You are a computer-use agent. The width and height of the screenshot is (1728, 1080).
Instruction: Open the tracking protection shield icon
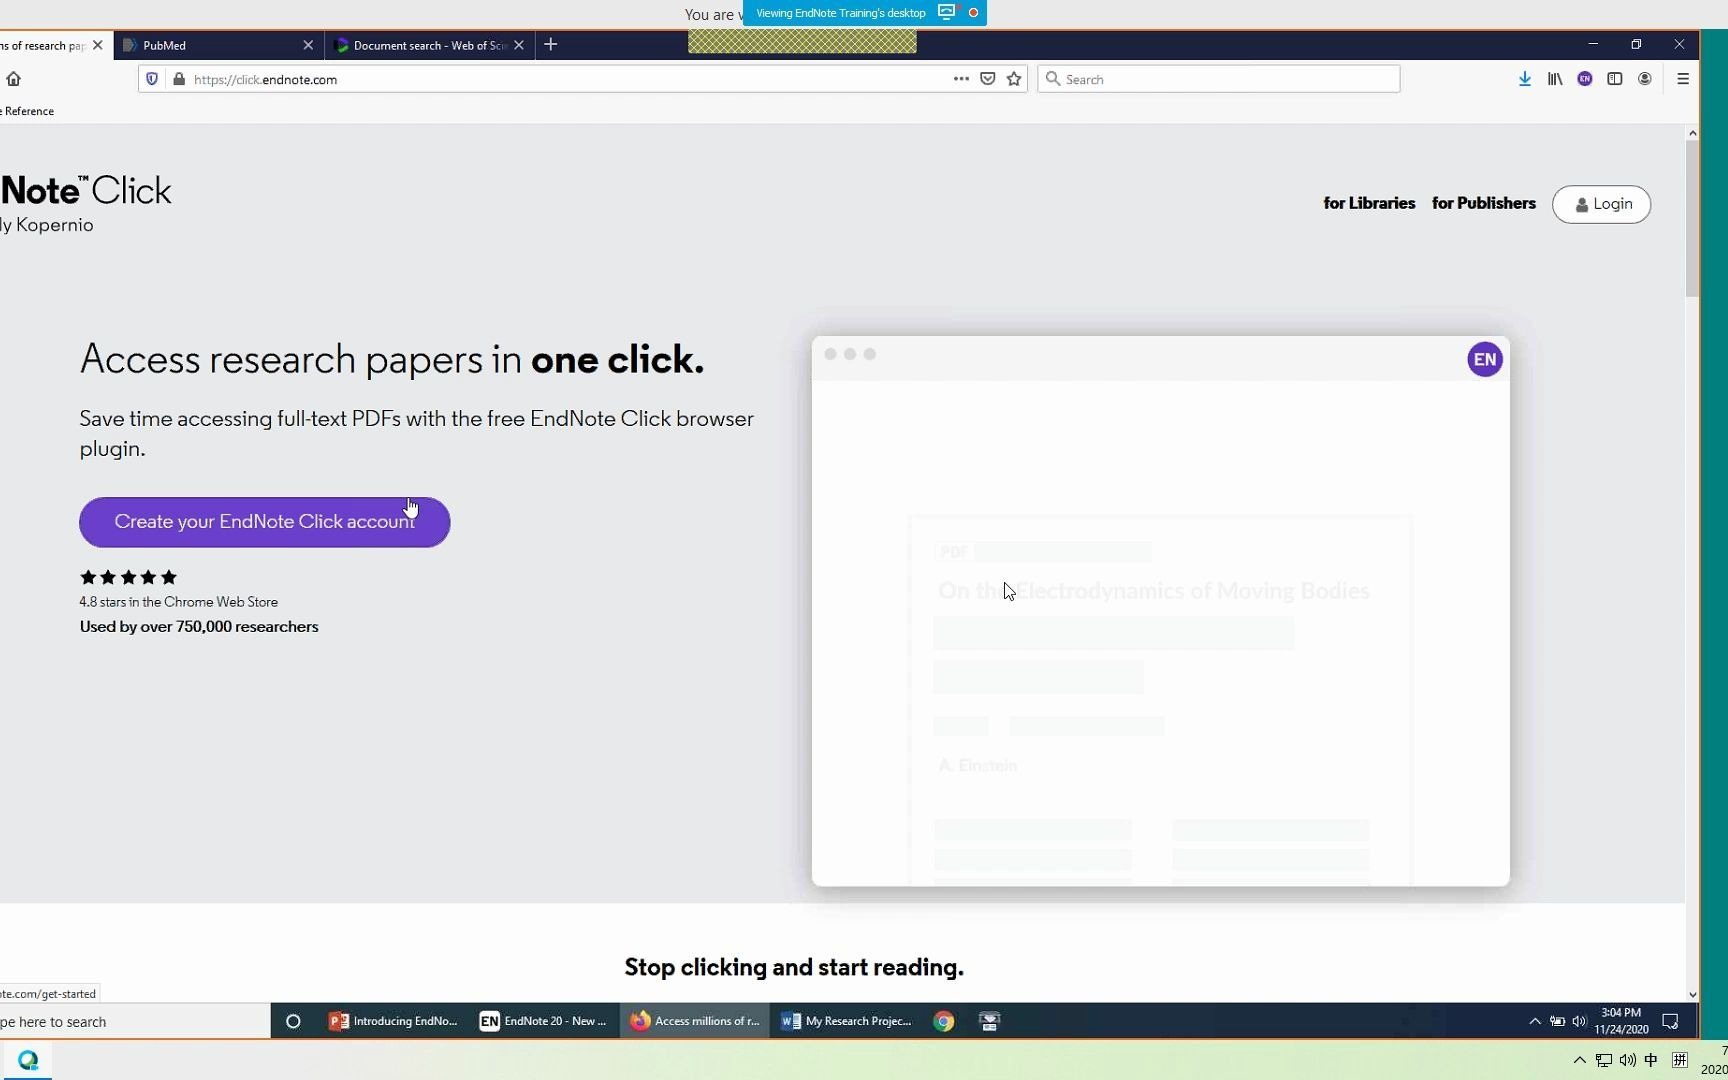(152, 79)
